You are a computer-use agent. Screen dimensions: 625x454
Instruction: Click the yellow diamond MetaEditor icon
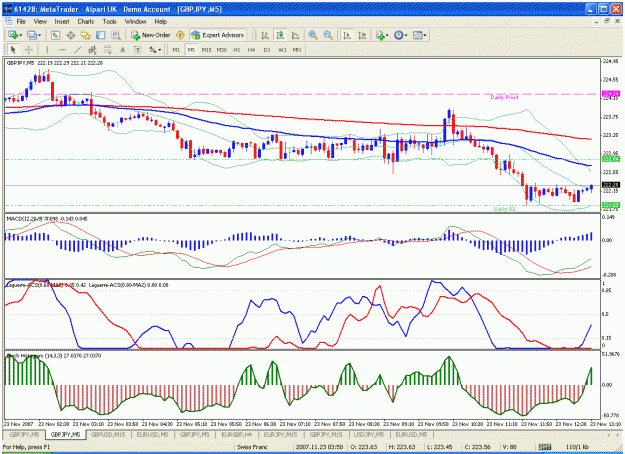tap(180, 35)
